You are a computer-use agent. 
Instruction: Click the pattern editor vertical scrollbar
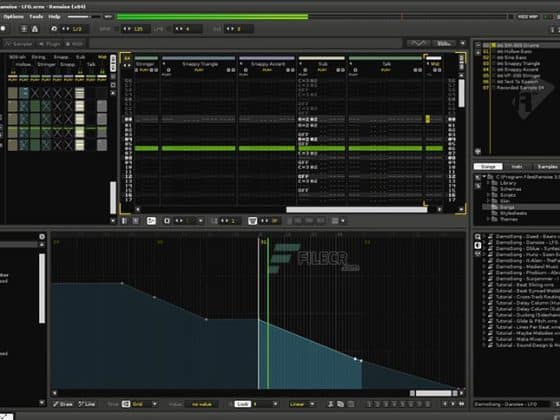[x=461, y=93]
